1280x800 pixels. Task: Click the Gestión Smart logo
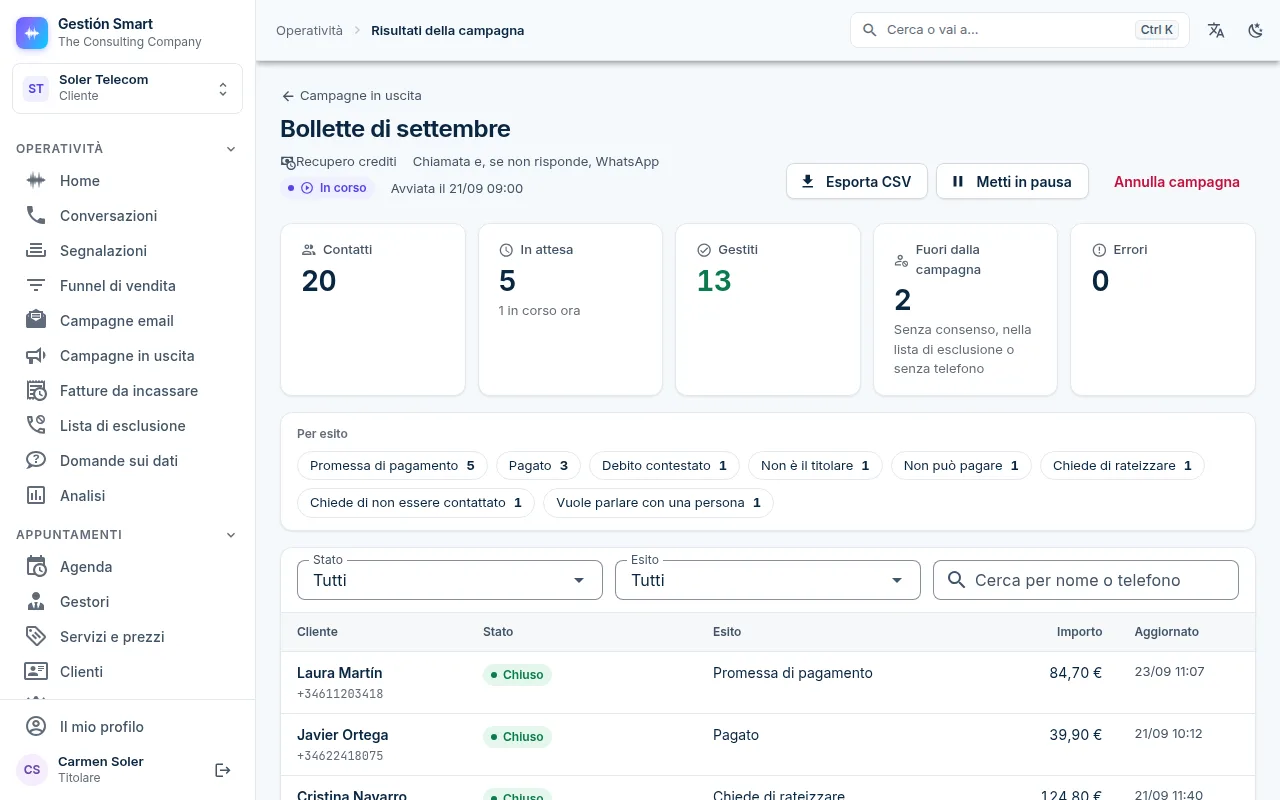tap(32, 33)
